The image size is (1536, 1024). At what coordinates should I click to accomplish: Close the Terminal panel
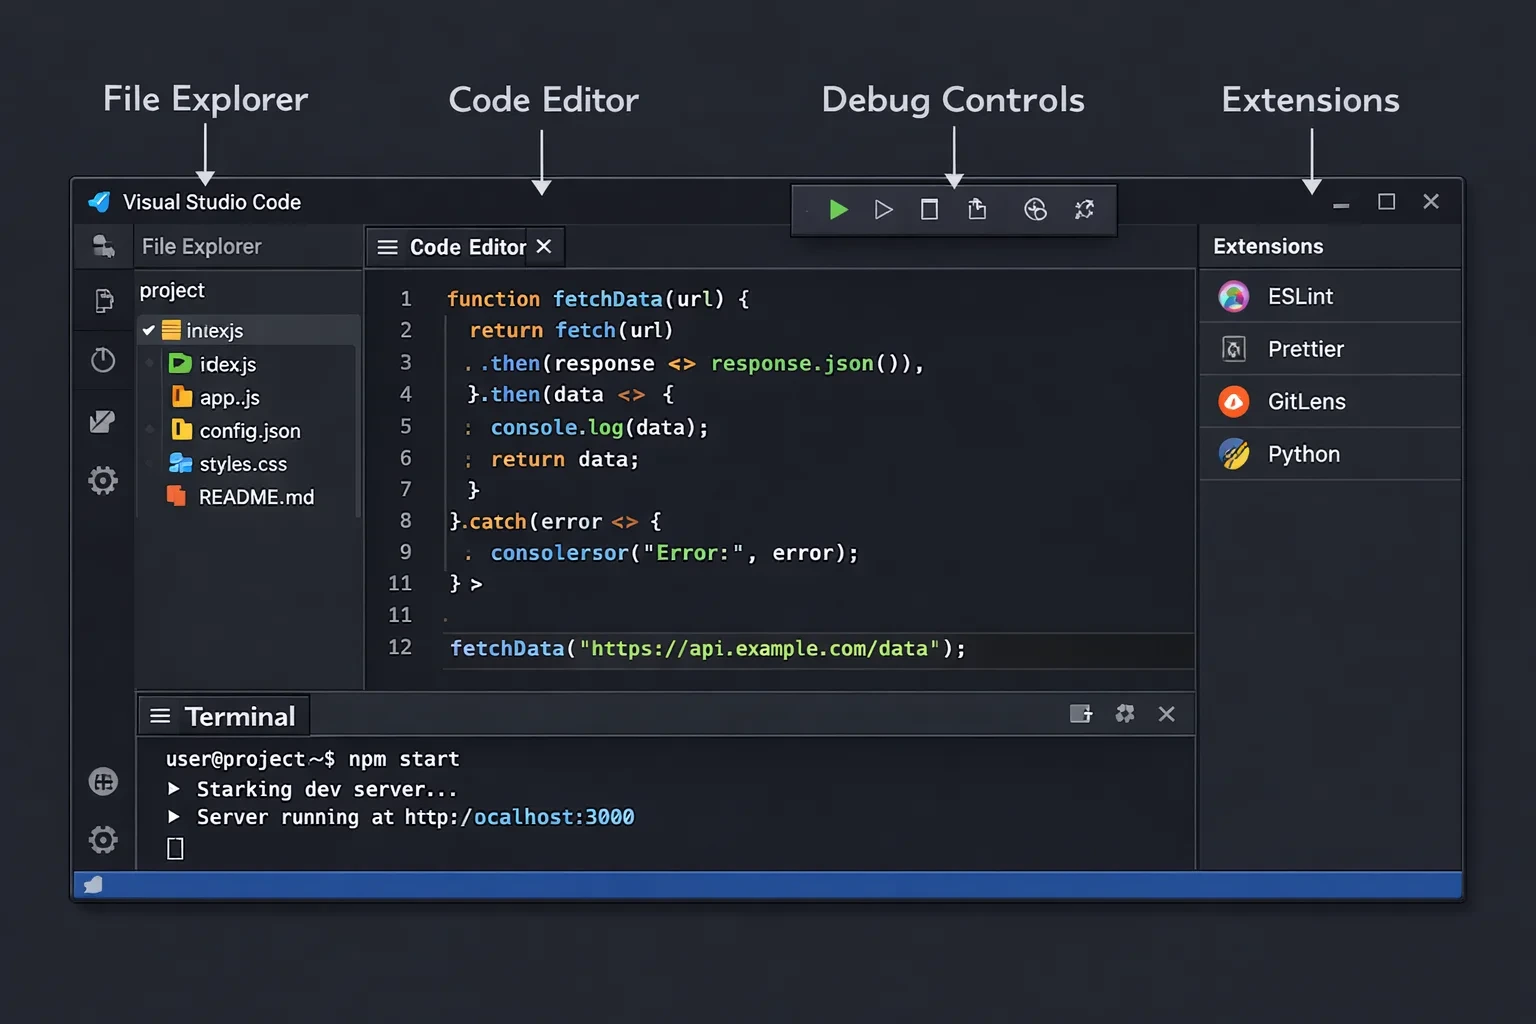point(1166,714)
